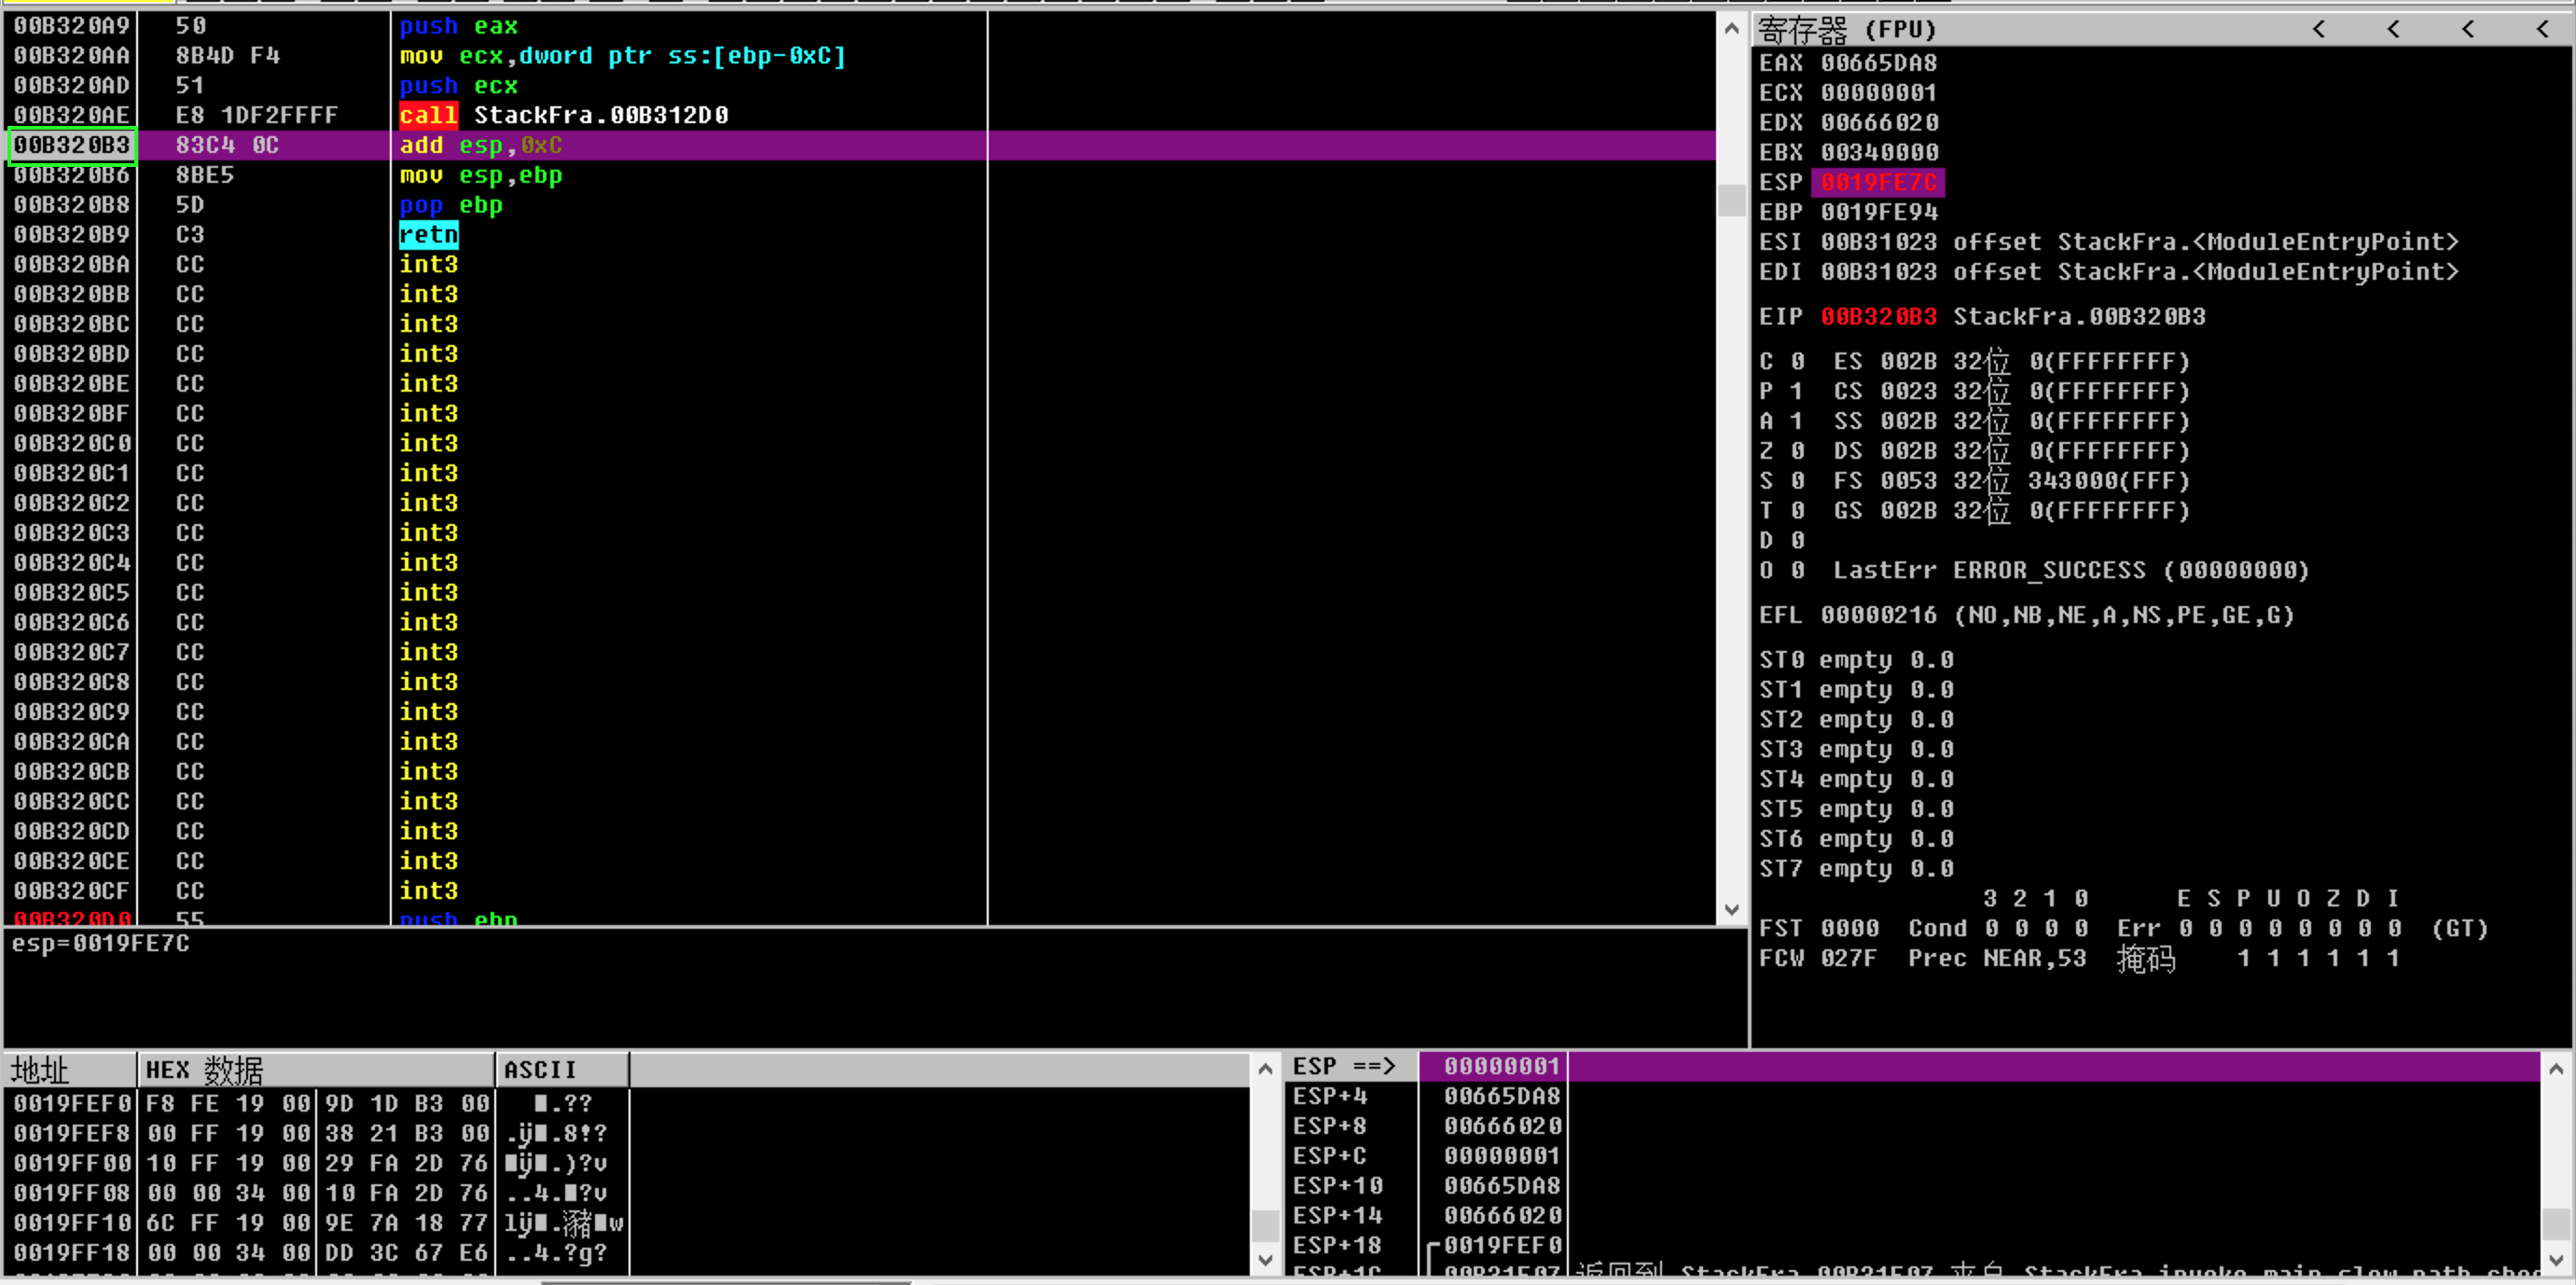Click the Z zero flag value
The height and width of the screenshot is (1285, 2576).
coord(1798,451)
